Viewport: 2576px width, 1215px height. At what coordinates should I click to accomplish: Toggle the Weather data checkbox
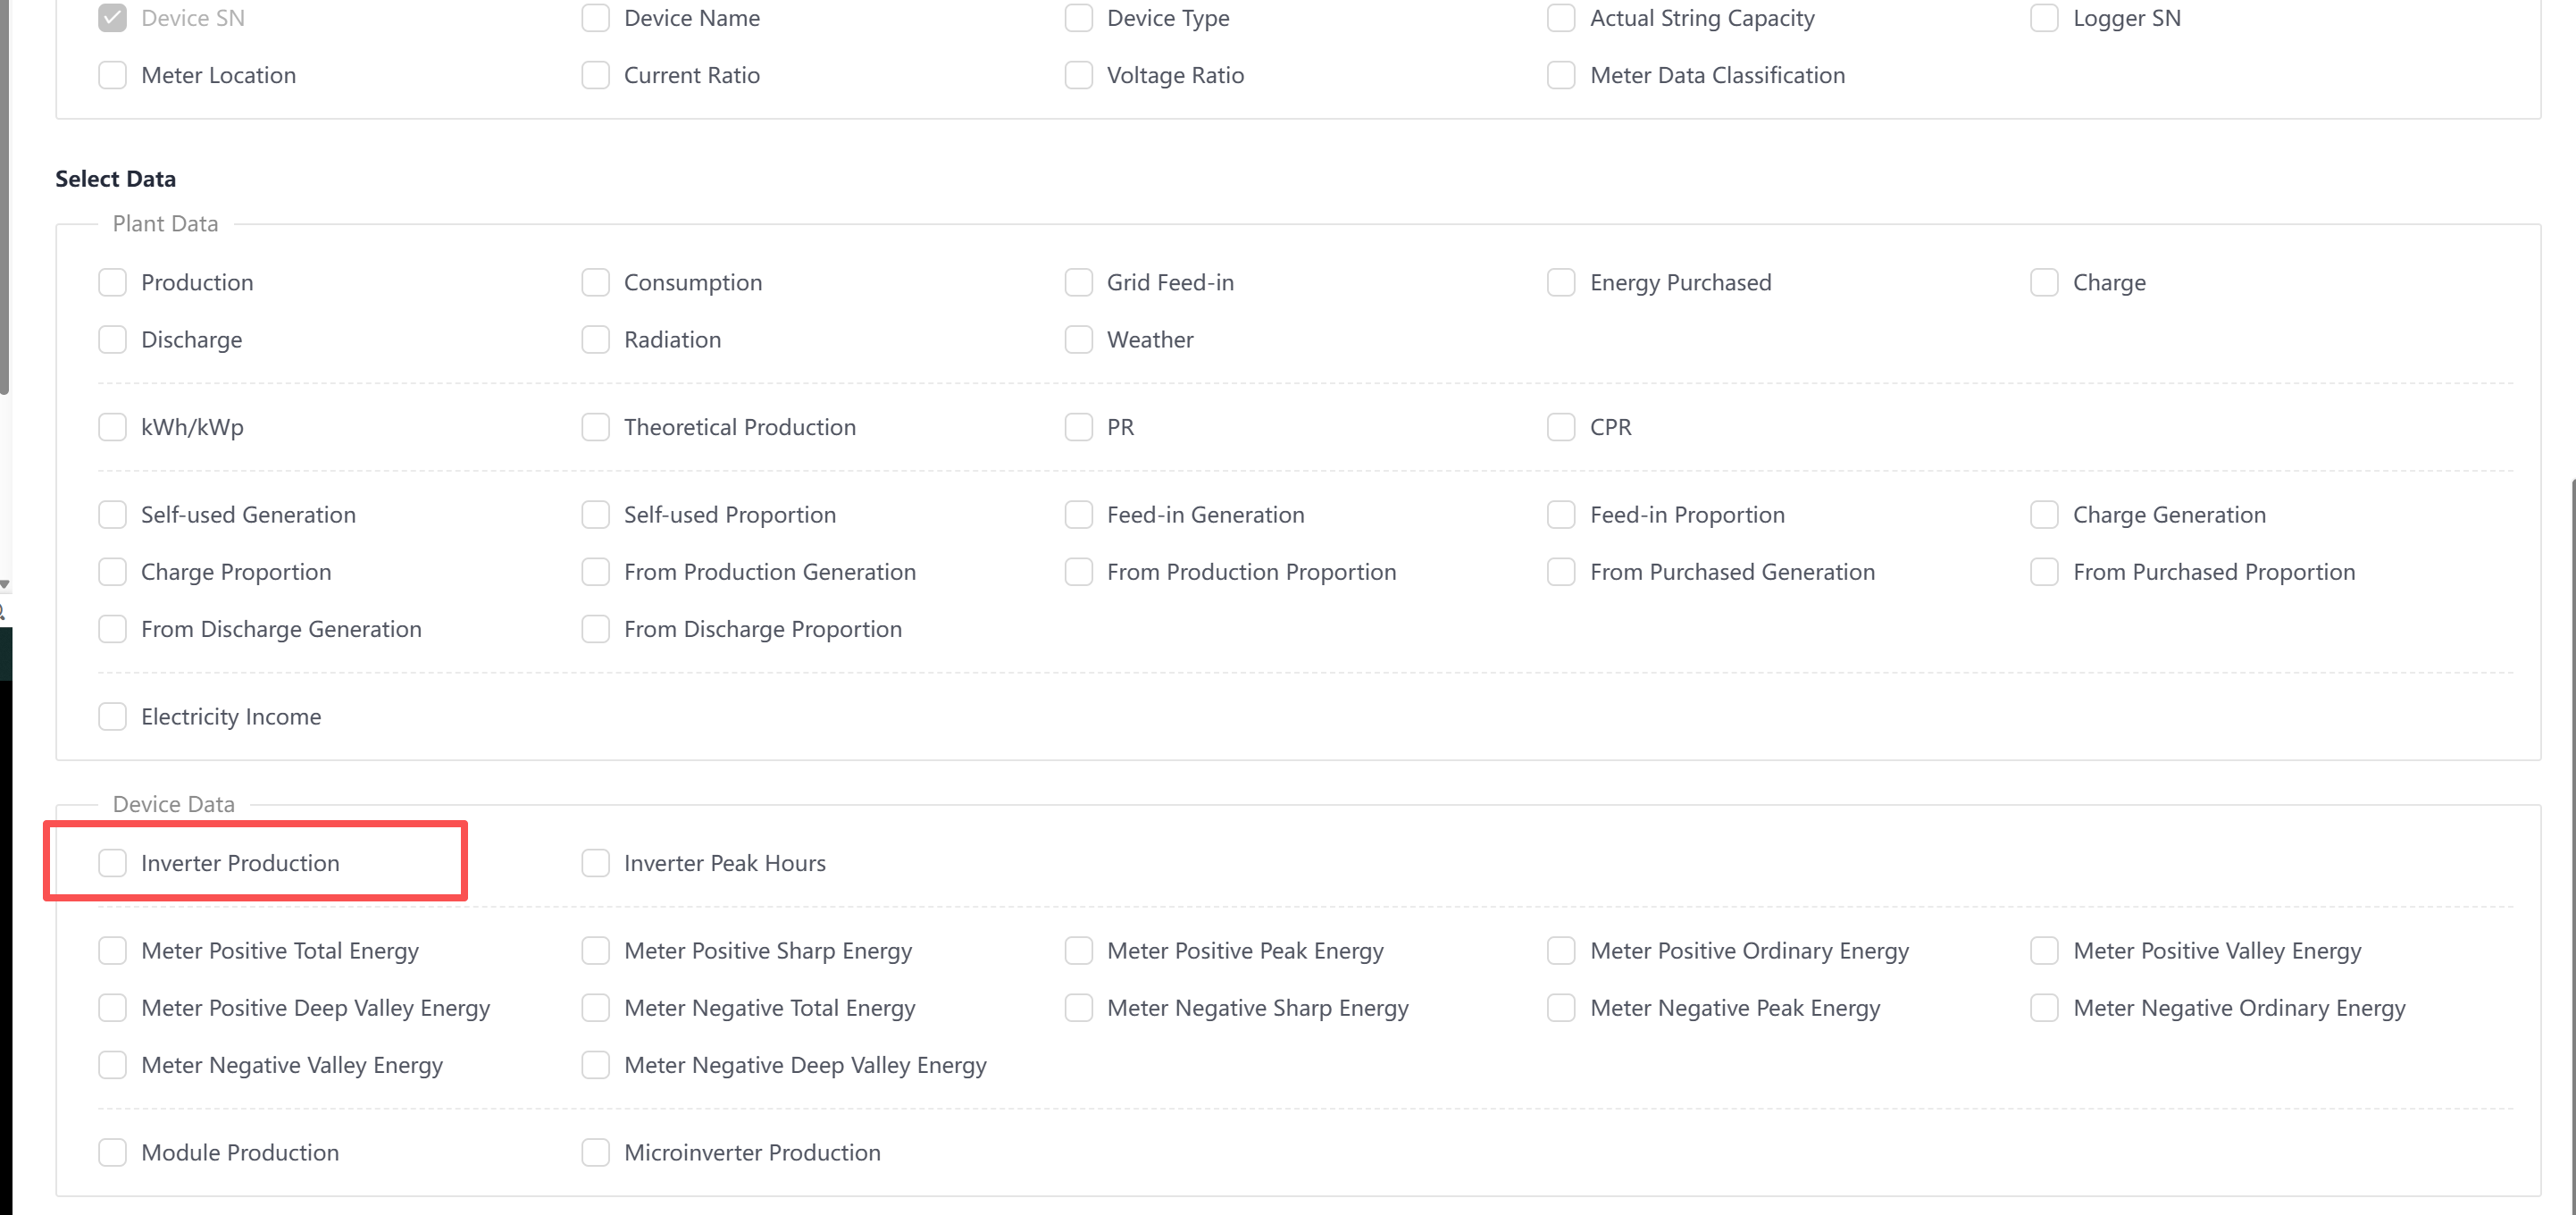pyautogui.click(x=1079, y=340)
